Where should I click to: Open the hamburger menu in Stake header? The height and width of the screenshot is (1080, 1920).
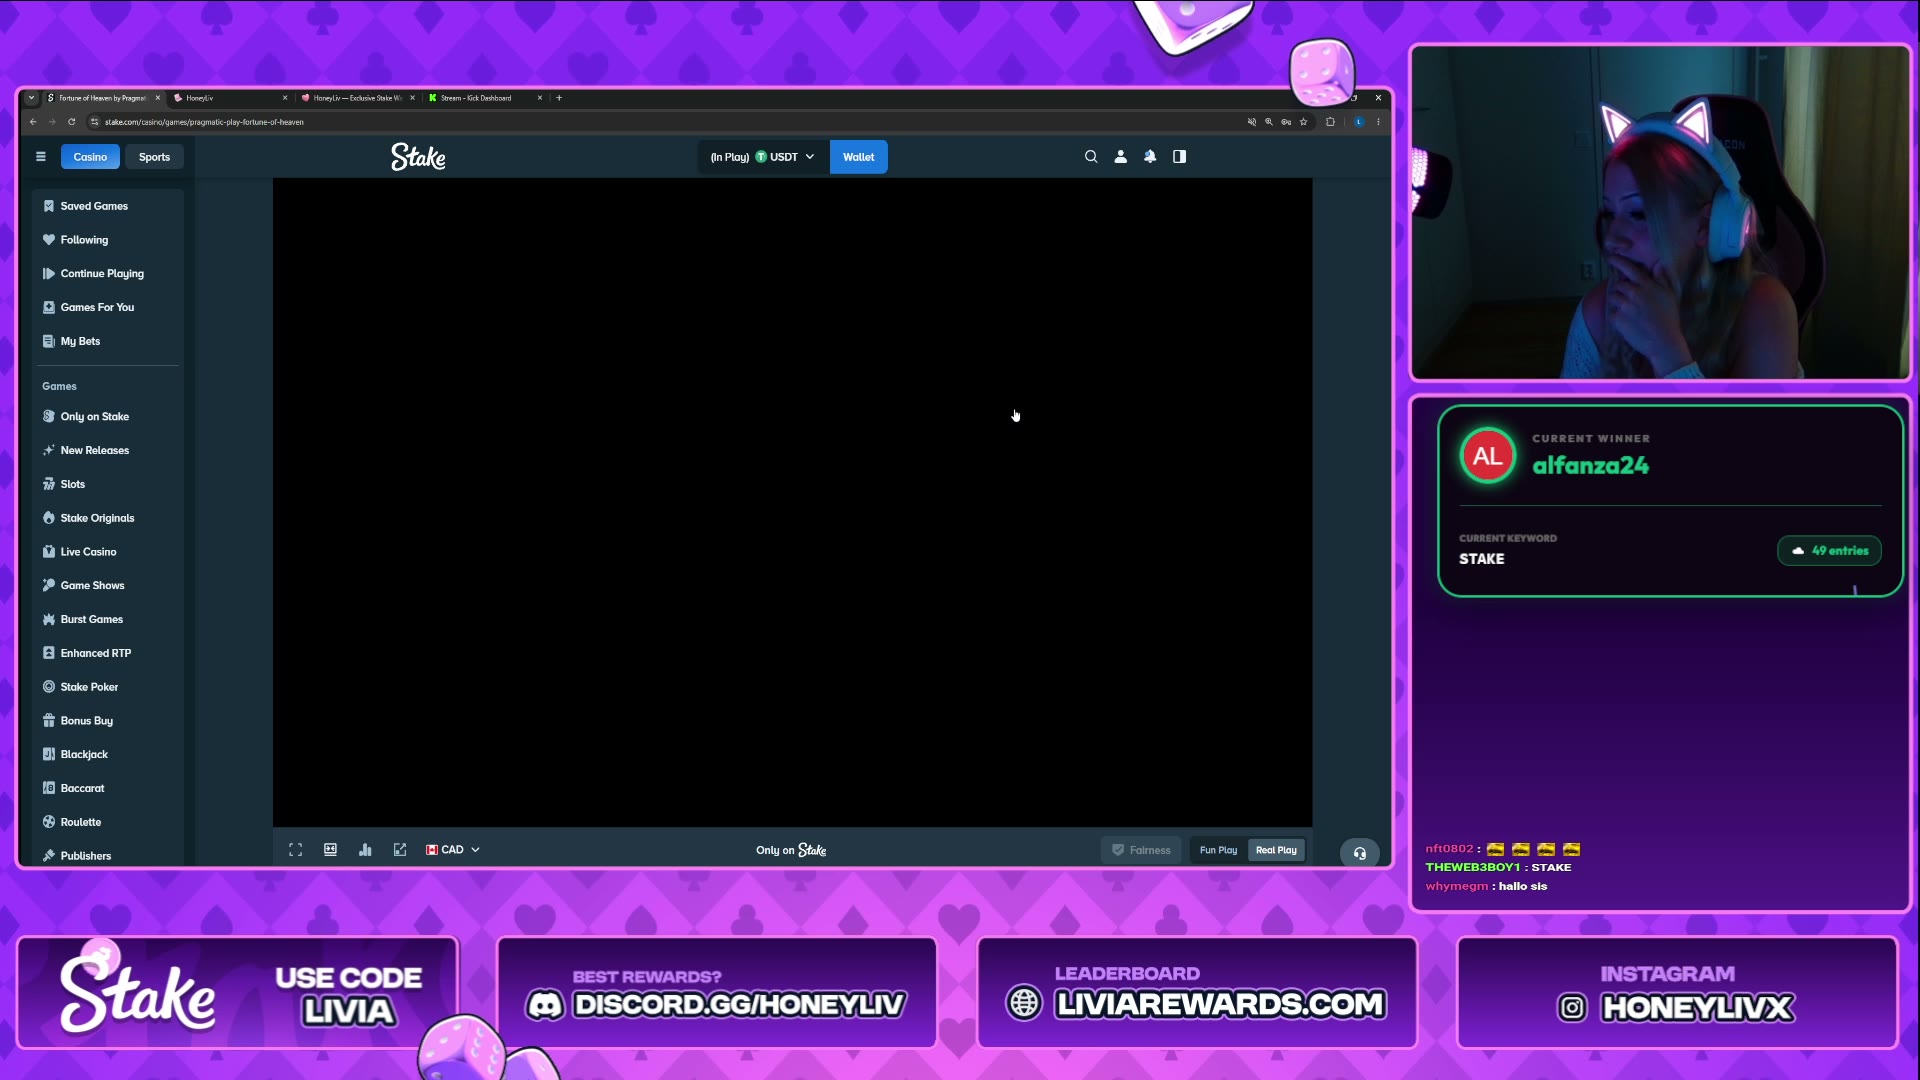(41, 157)
